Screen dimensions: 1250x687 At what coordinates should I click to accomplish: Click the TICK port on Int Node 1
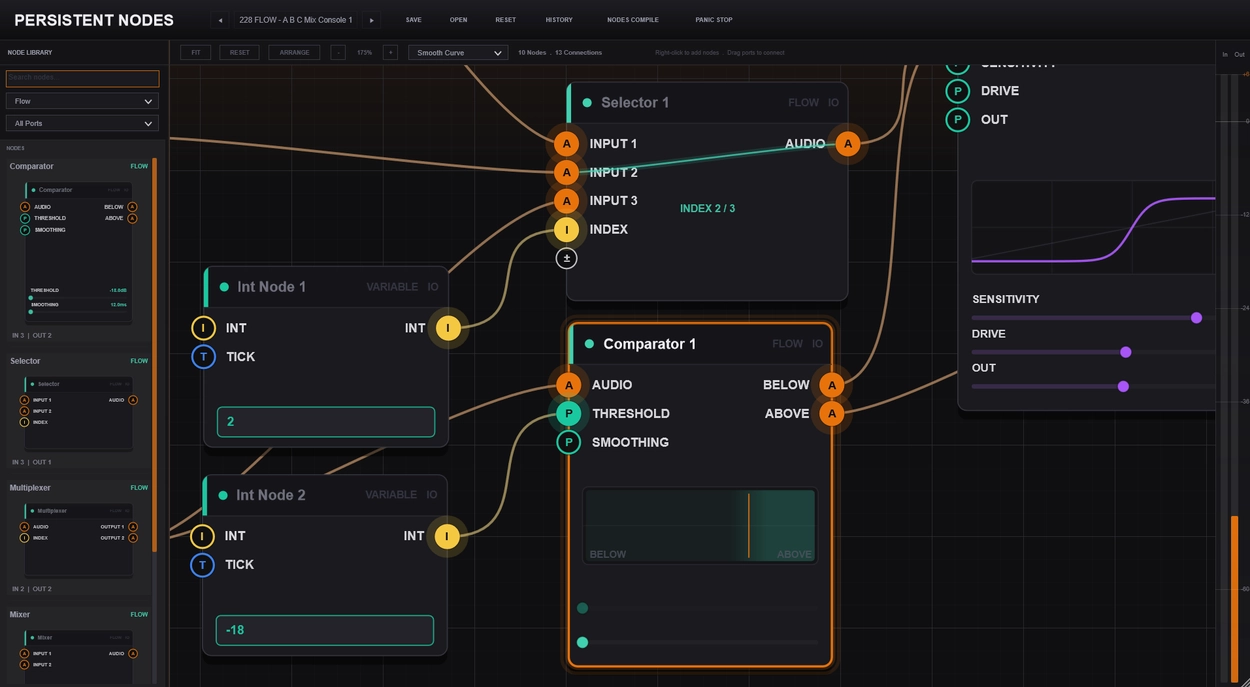click(203, 356)
